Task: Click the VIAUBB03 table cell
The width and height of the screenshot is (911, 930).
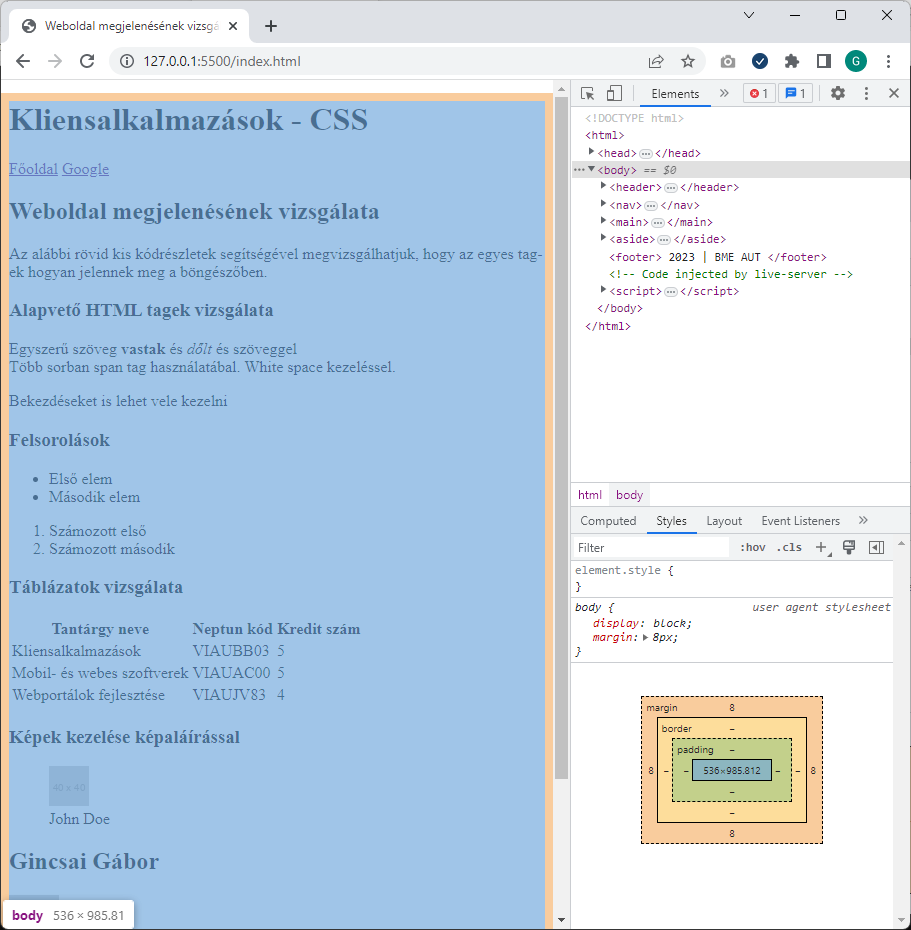Action: click(x=231, y=651)
